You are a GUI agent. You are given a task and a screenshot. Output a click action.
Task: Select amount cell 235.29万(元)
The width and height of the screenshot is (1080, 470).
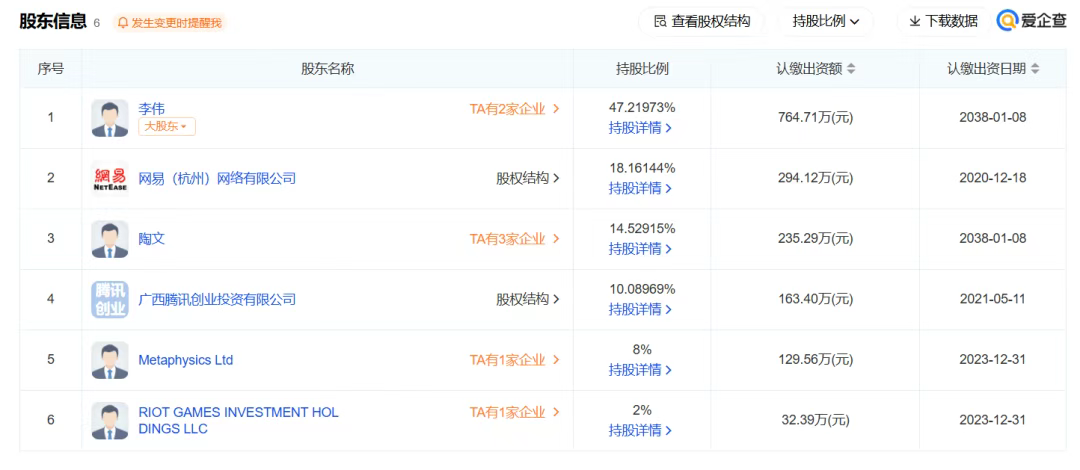click(816, 239)
